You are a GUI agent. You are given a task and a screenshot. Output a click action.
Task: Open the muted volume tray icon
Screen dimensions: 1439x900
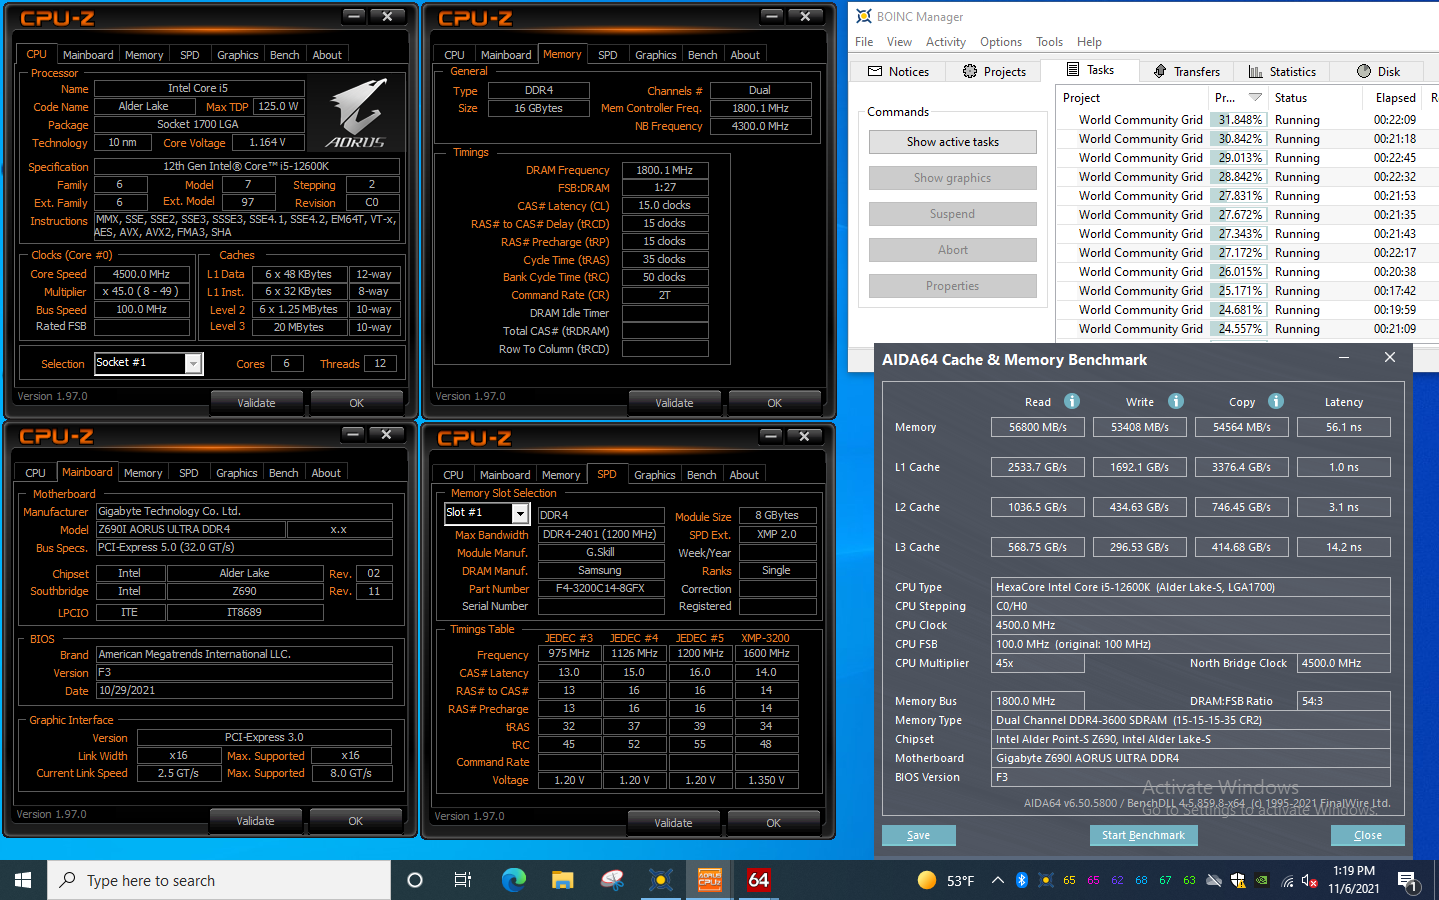click(x=1310, y=880)
